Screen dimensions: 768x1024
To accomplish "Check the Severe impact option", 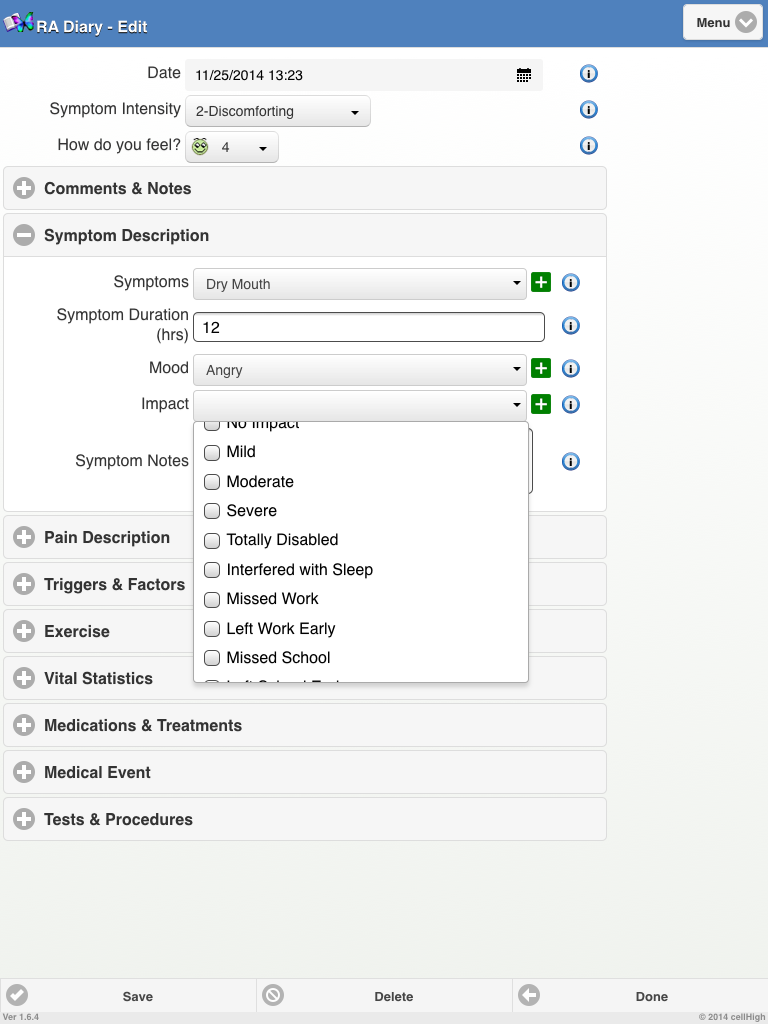I will pos(212,511).
